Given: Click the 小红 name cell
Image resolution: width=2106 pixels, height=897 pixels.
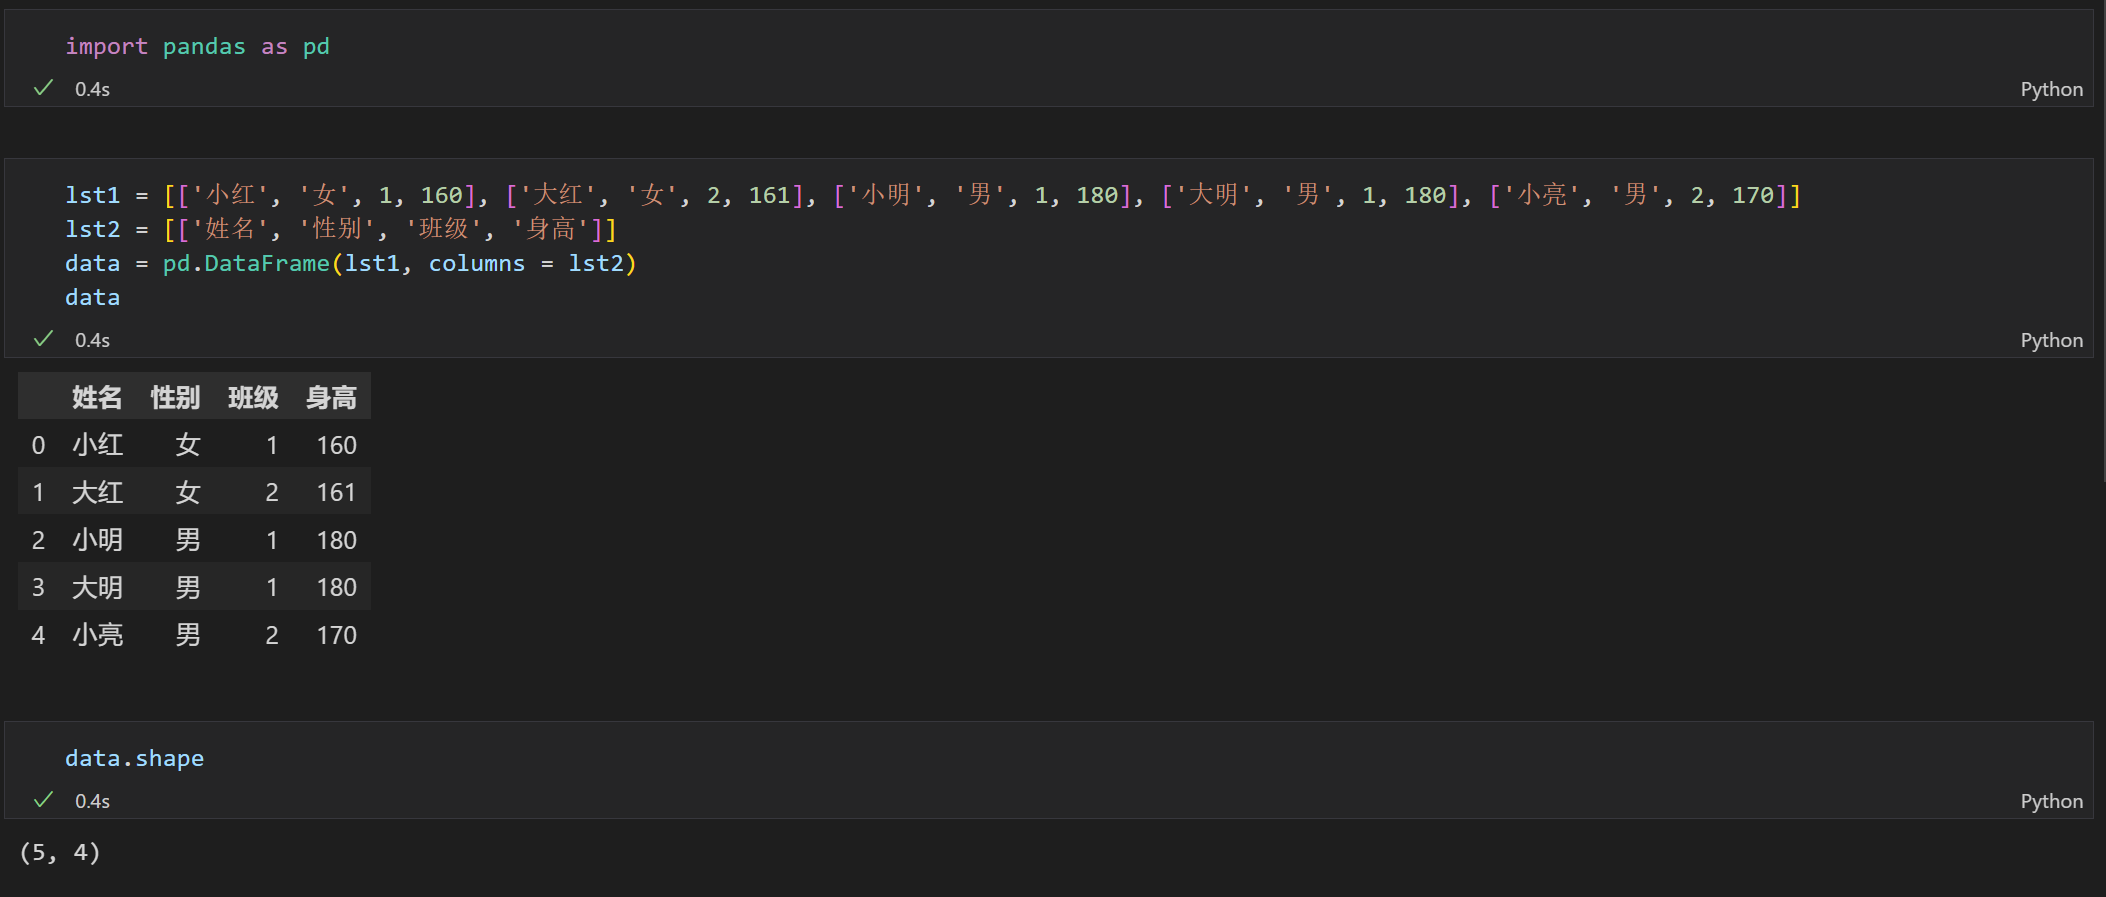Looking at the screenshot, I should (x=97, y=445).
